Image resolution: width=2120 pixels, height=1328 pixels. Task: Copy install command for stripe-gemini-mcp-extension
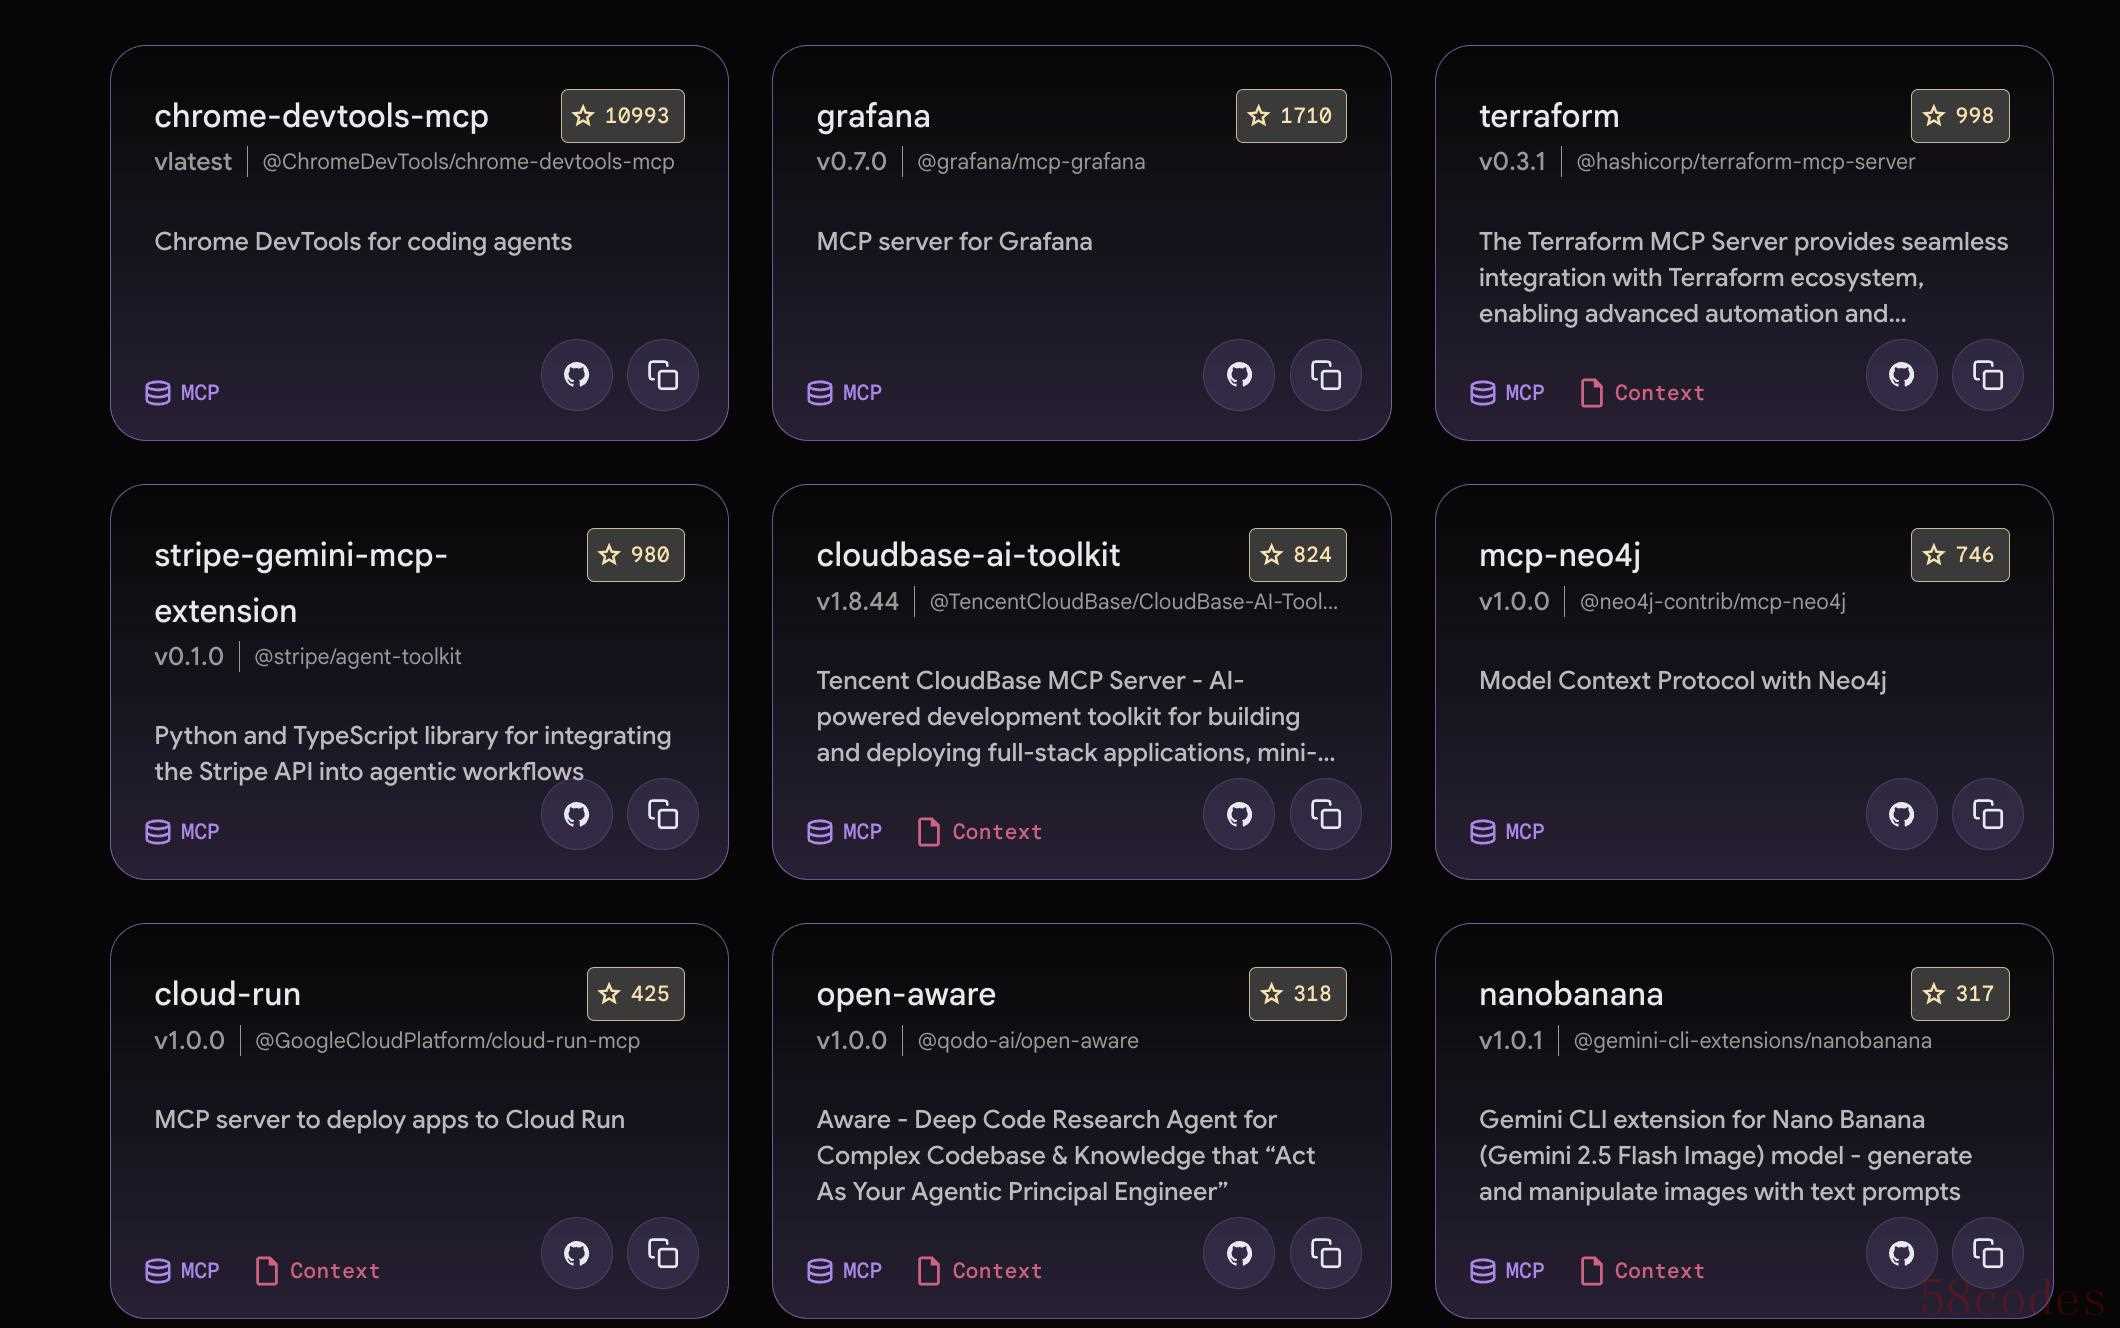tap(662, 814)
